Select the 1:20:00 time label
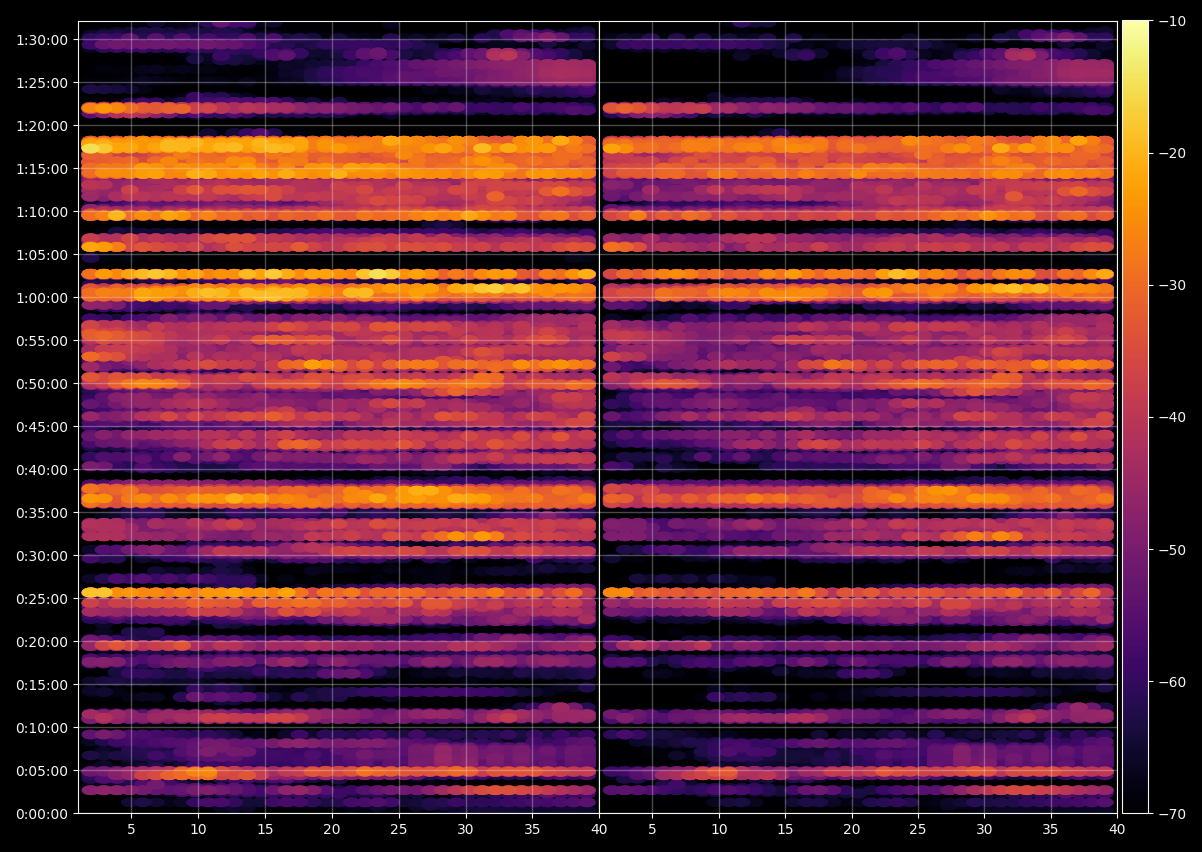Screen dimensions: 1202x852 click(x=42, y=126)
